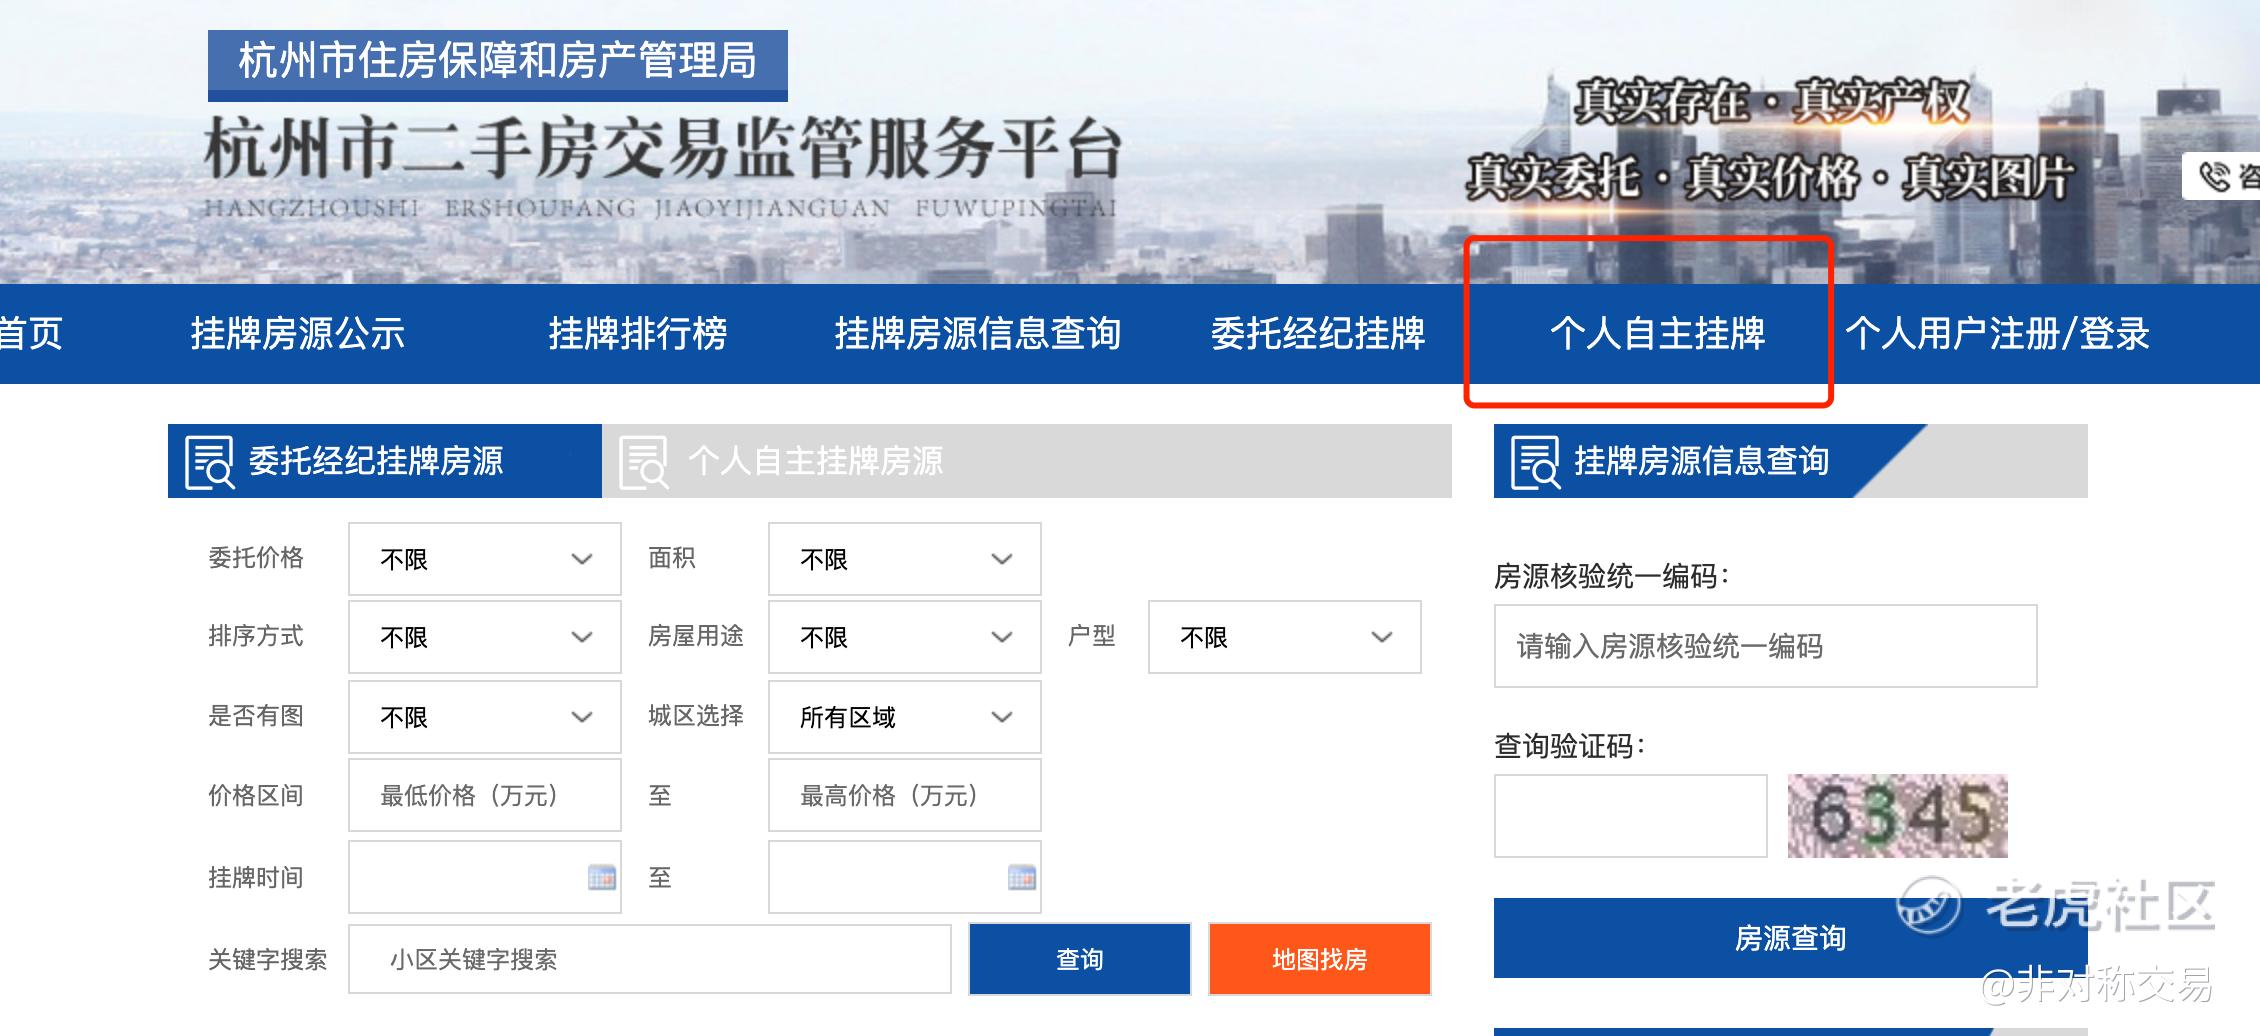
Task: Click the 房源查询 button
Action: tap(1791, 938)
